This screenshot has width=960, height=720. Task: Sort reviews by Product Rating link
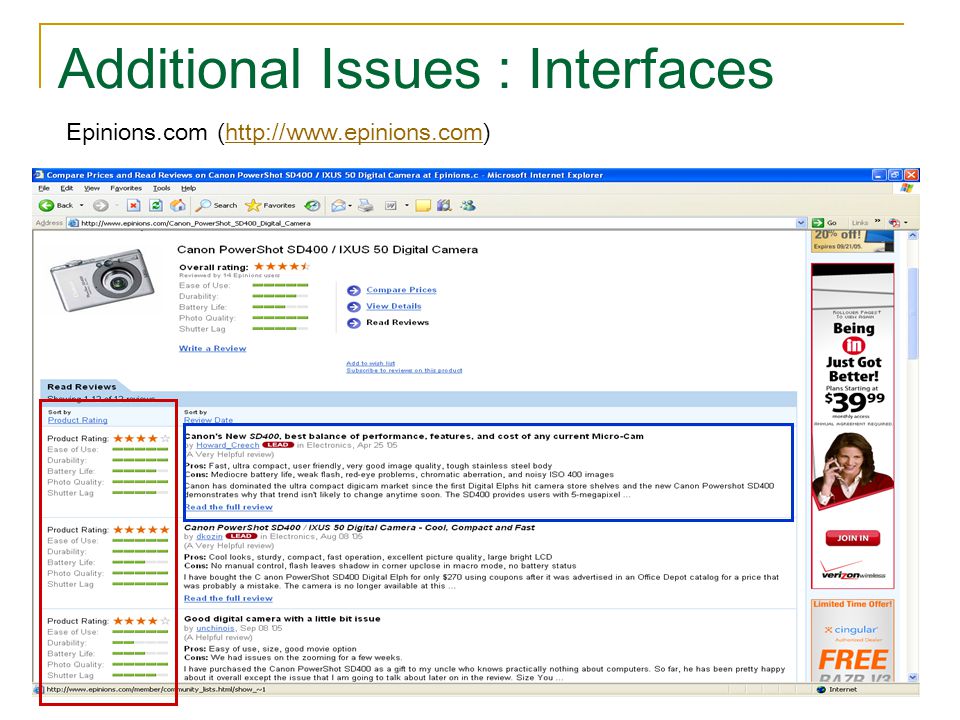(78, 420)
